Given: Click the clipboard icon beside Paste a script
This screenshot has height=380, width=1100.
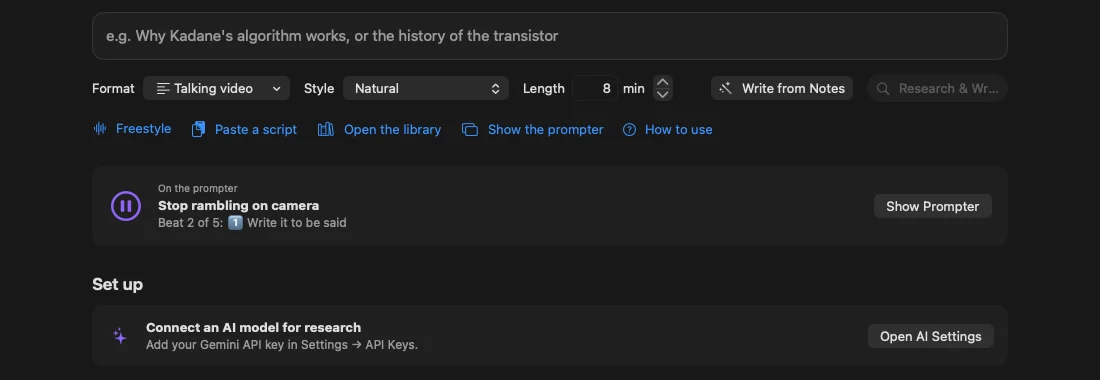Looking at the screenshot, I should [x=199, y=129].
